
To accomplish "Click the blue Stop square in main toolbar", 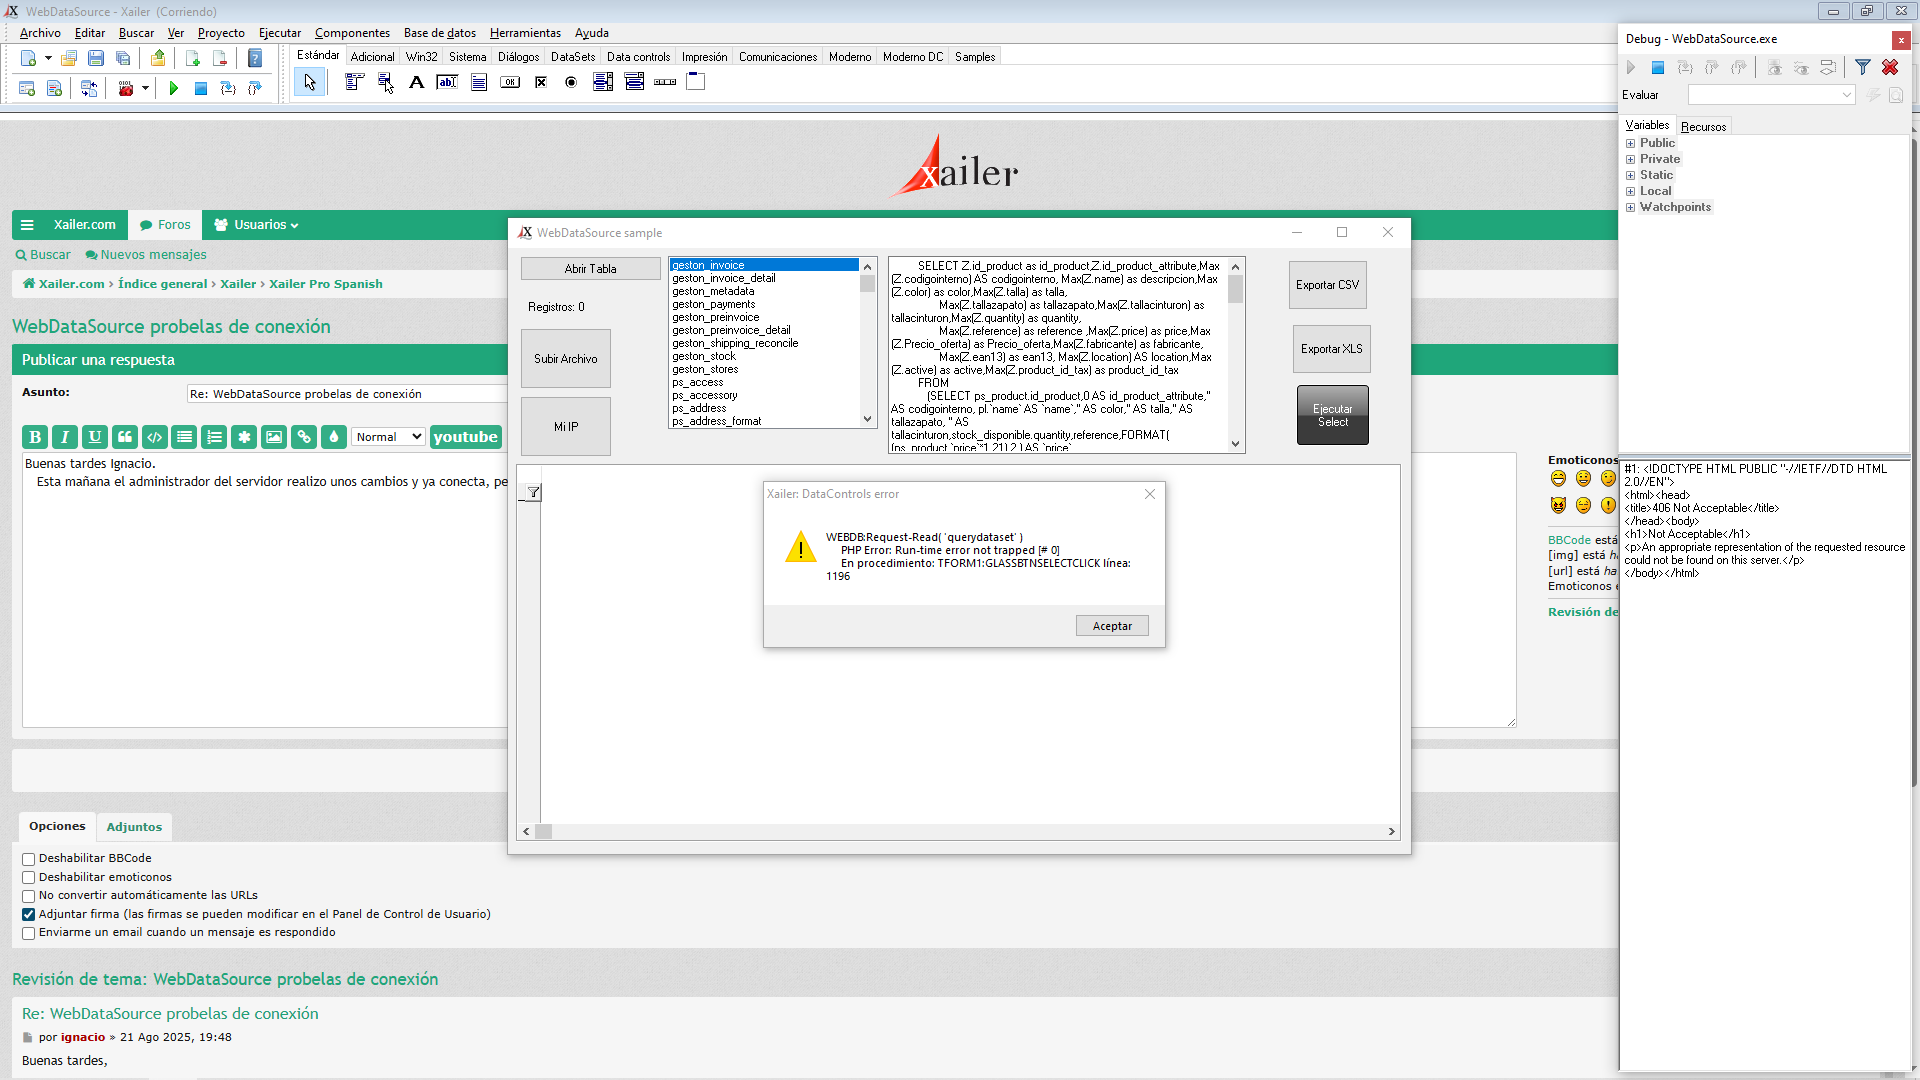I will click(x=201, y=88).
